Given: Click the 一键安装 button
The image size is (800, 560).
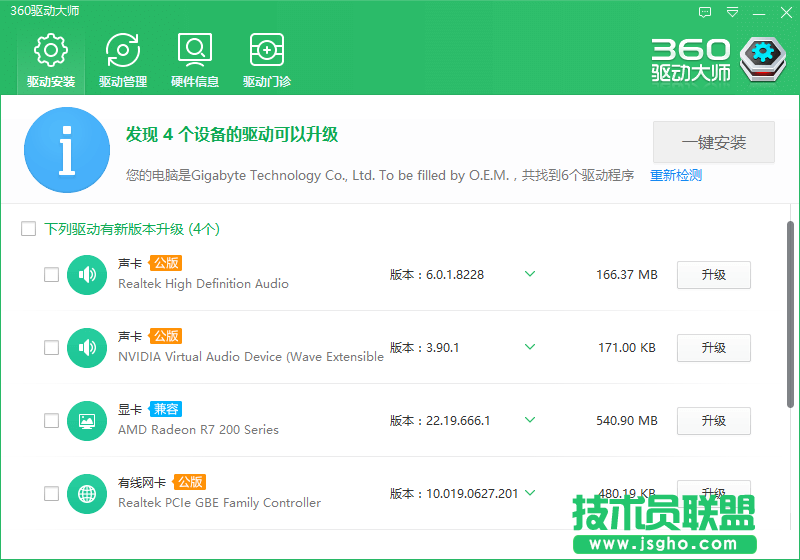Looking at the screenshot, I should coord(714,142).
